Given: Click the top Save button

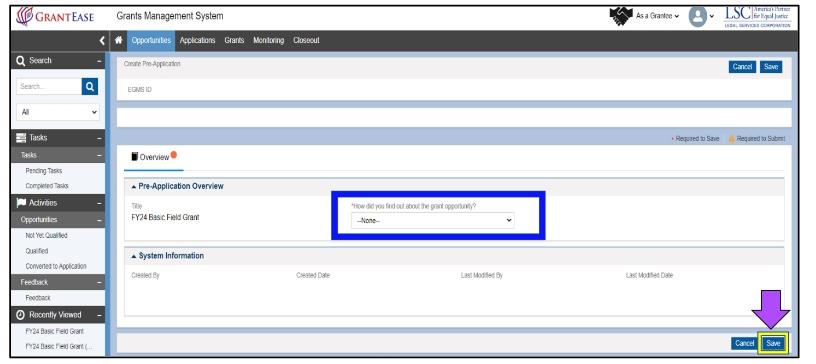Looking at the screenshot, I should tap(771, 67).
